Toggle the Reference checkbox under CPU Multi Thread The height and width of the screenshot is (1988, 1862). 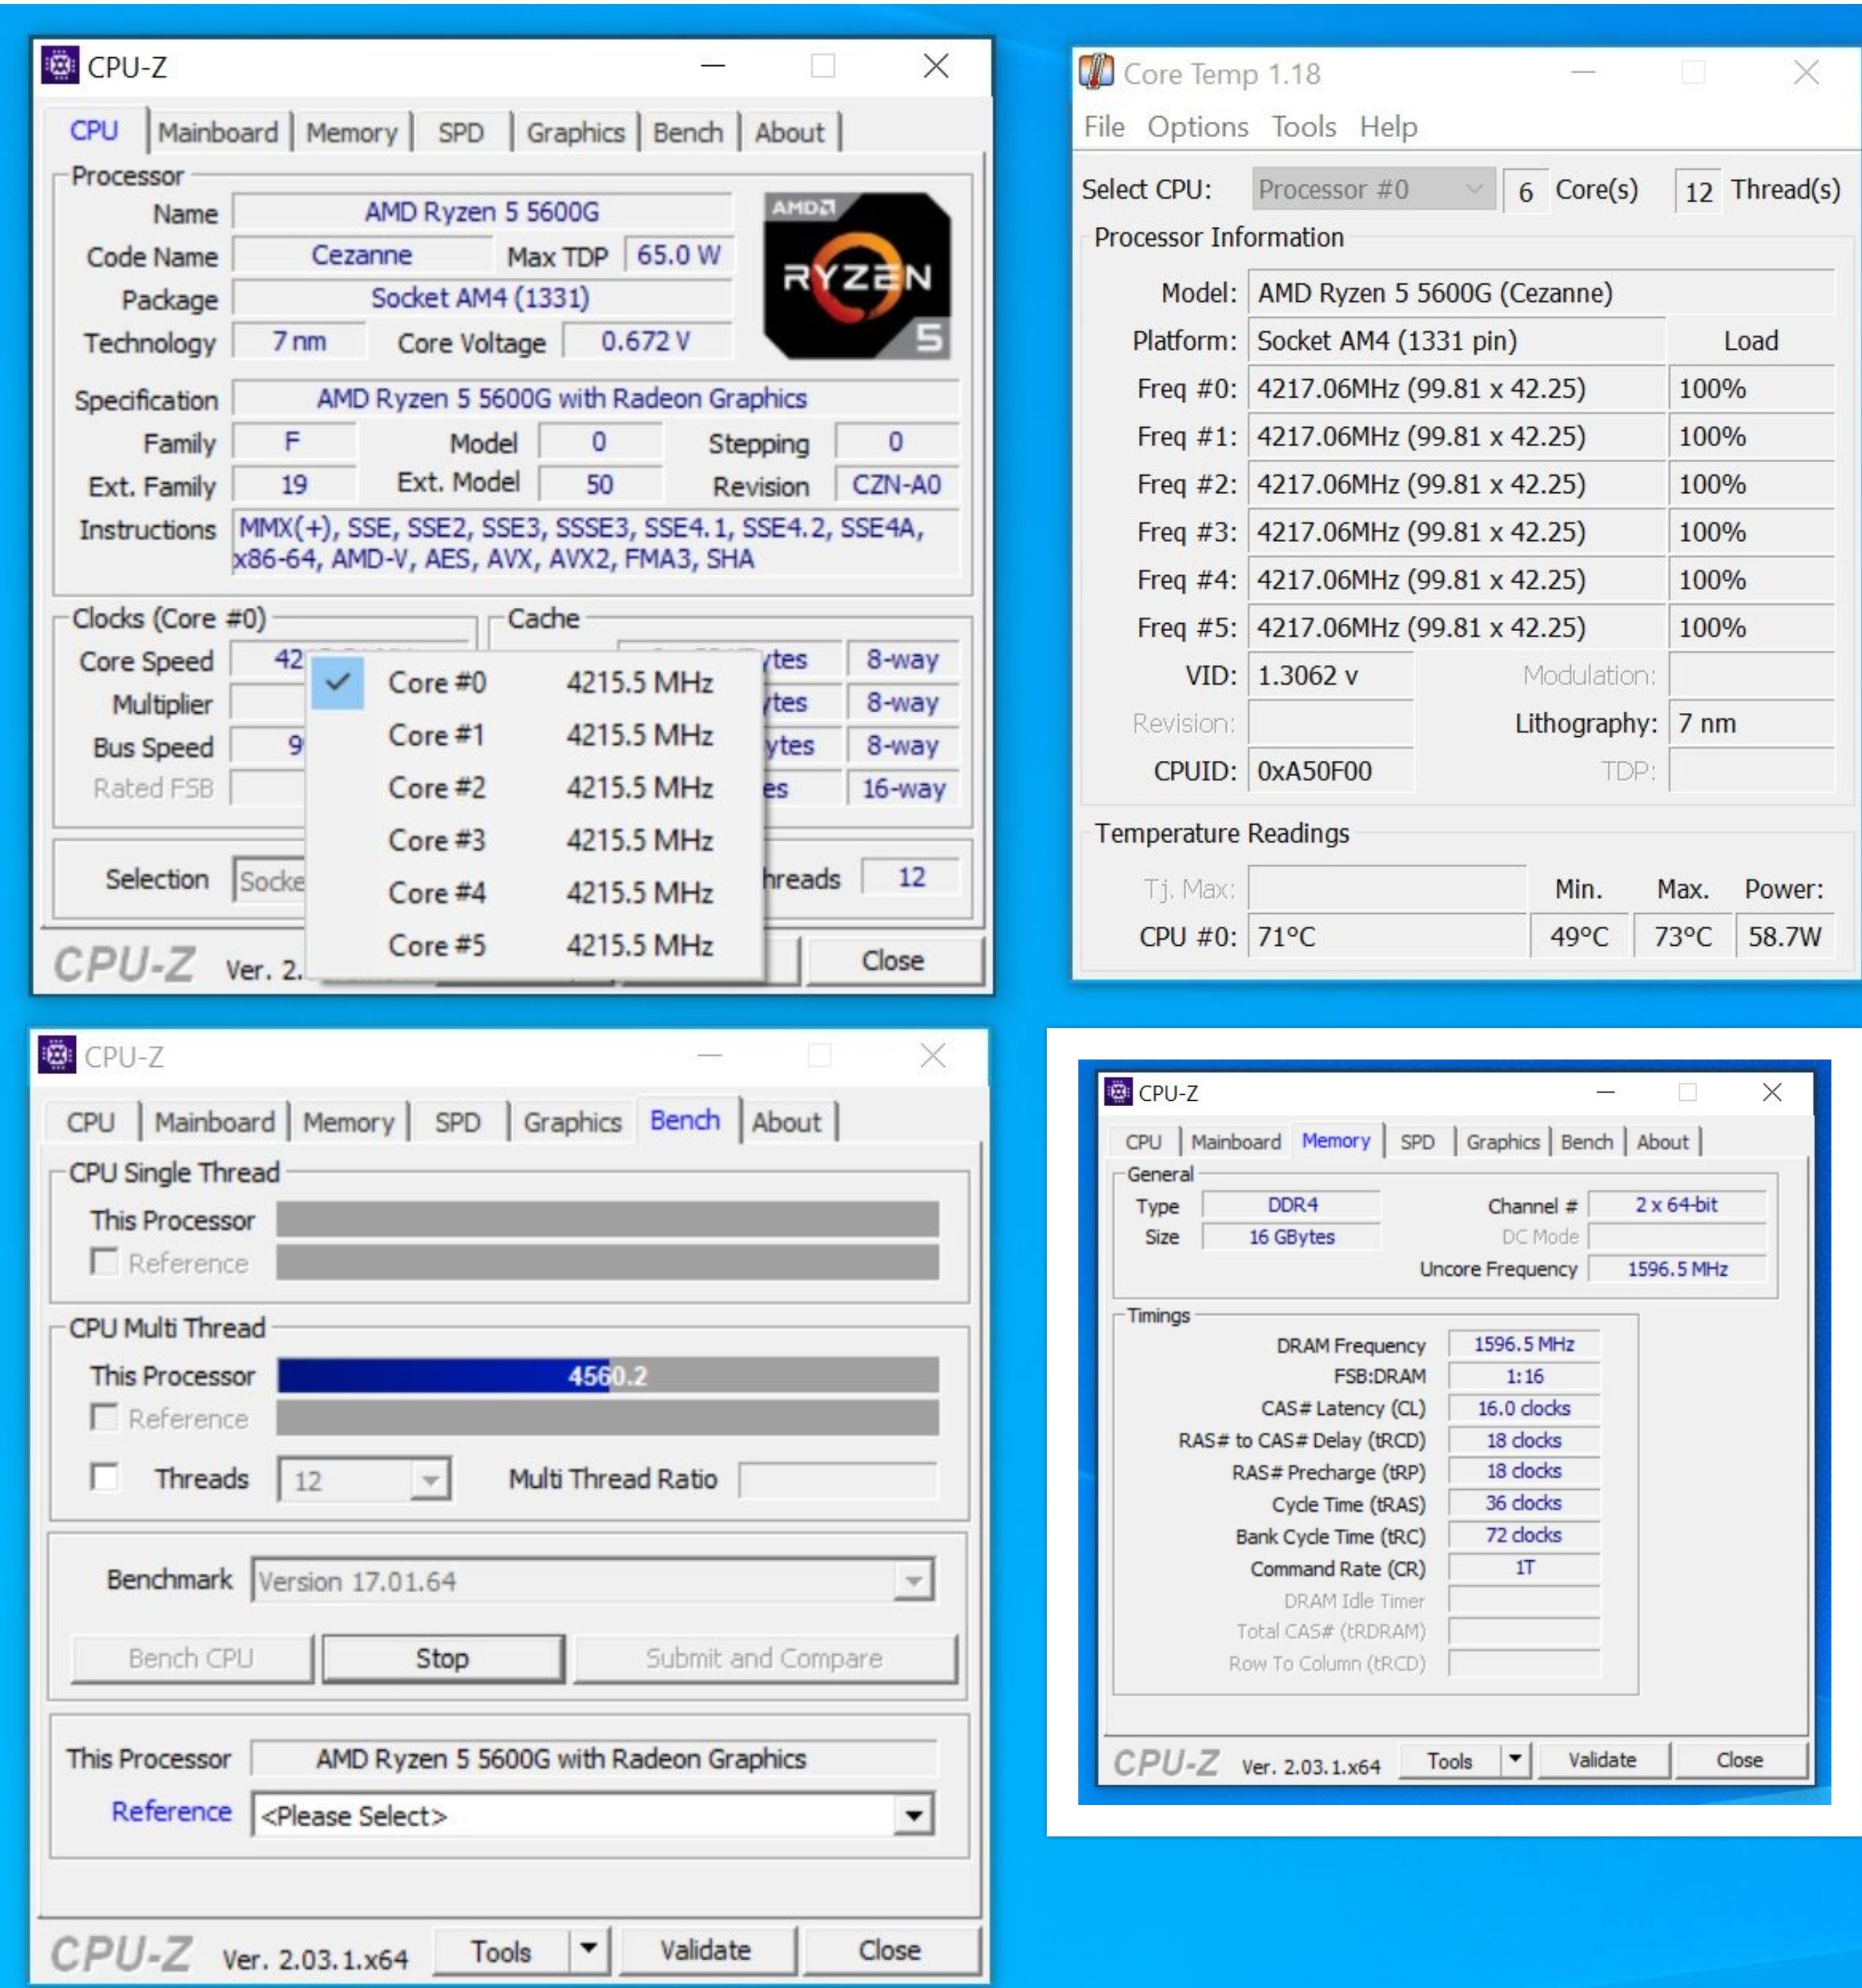pos(103,1417)
